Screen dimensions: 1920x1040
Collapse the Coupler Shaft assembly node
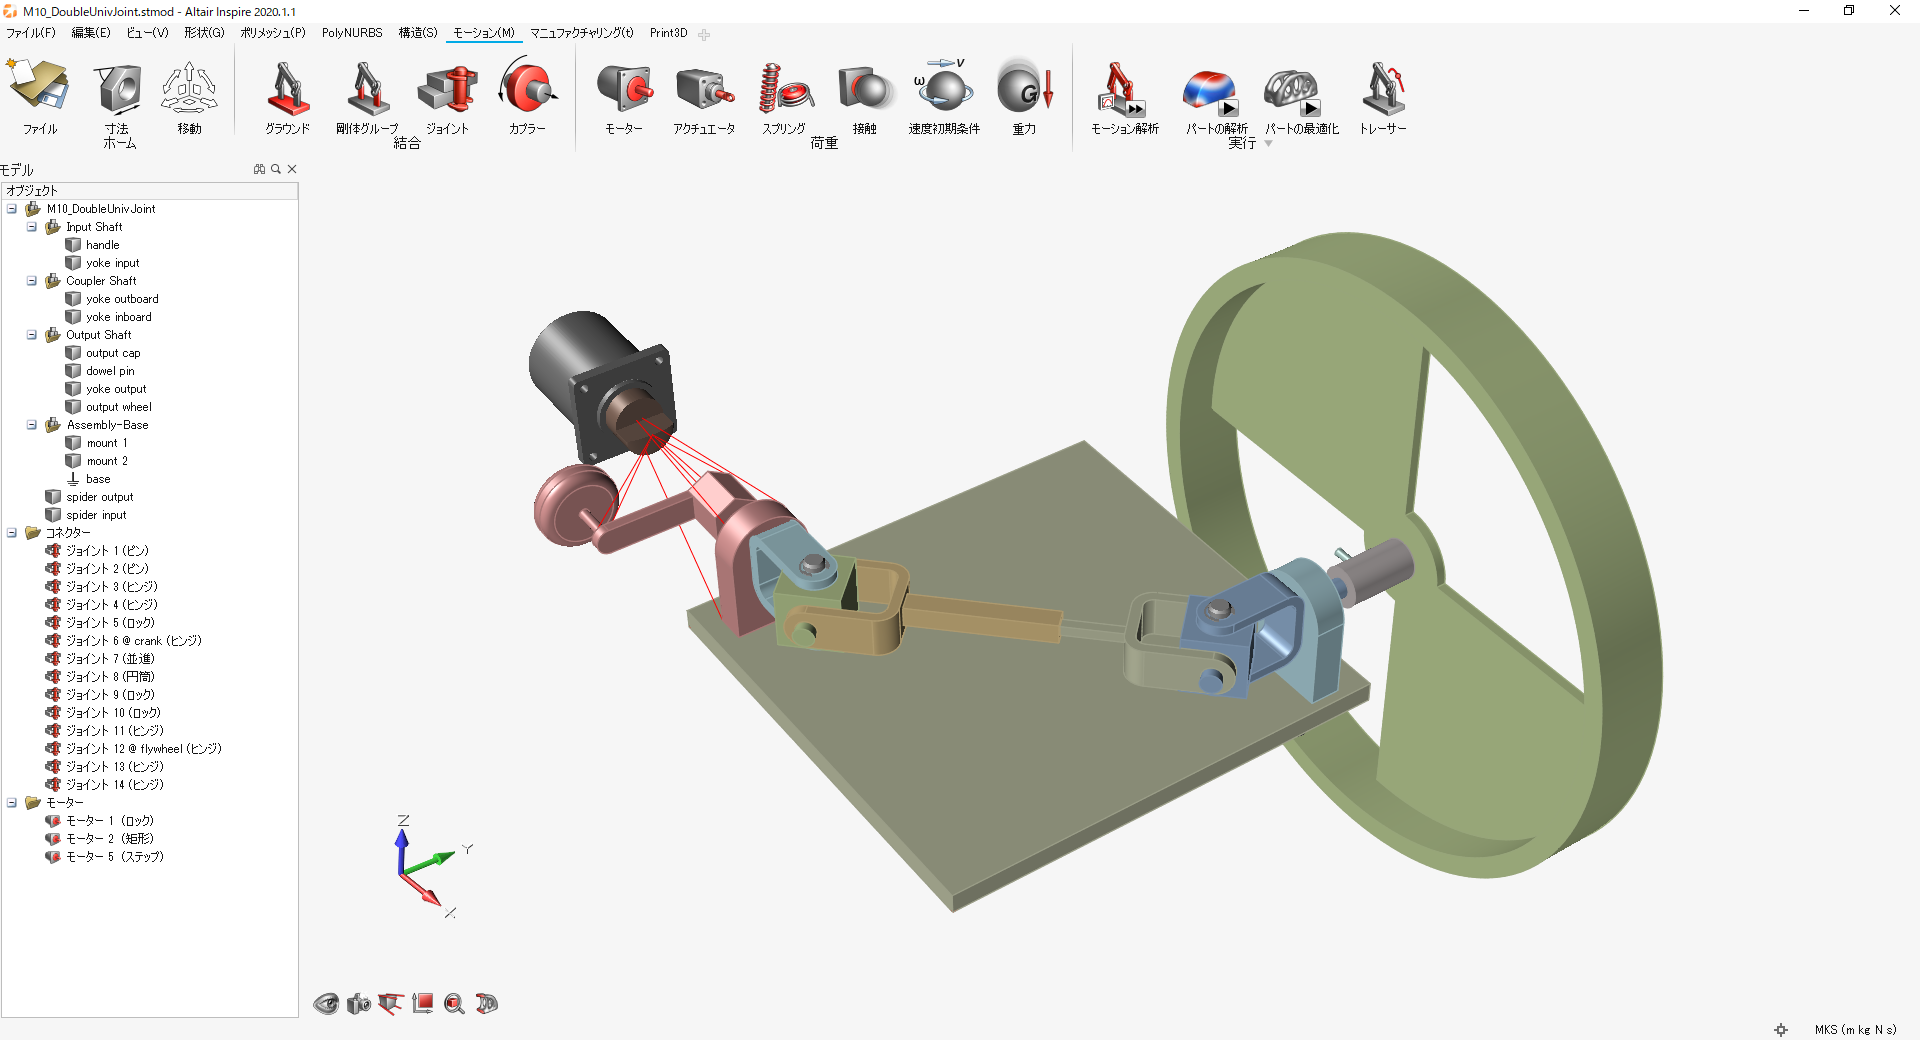(x=32, y=281)
